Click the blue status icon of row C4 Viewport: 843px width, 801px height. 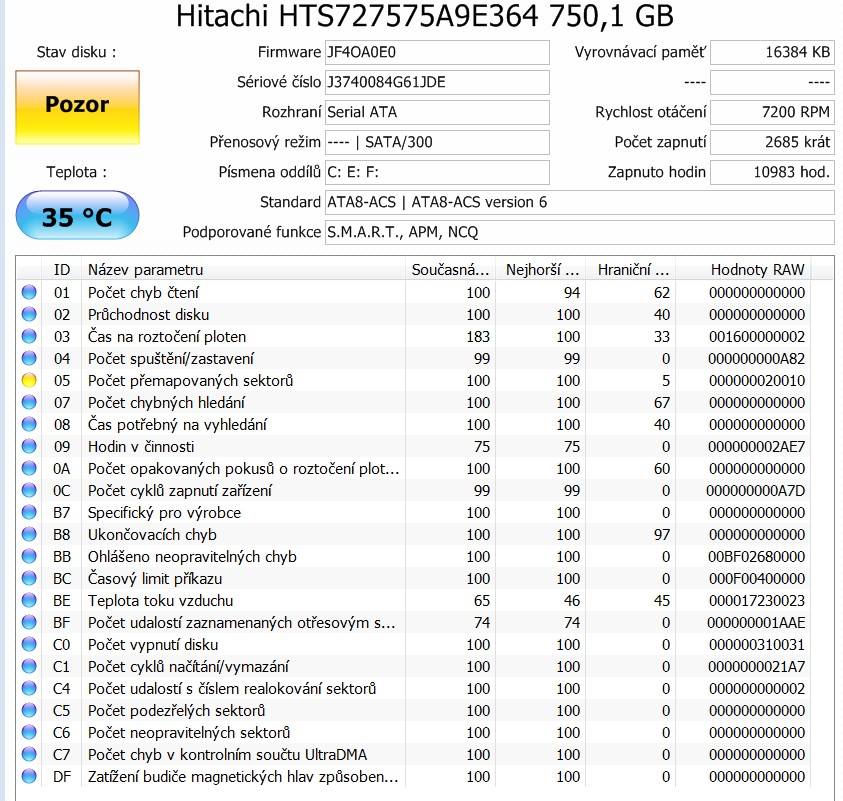click(29, 689)
